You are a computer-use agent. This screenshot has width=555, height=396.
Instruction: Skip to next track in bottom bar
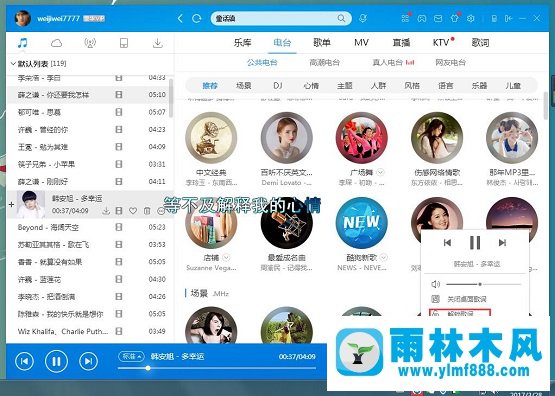point(88,361)
